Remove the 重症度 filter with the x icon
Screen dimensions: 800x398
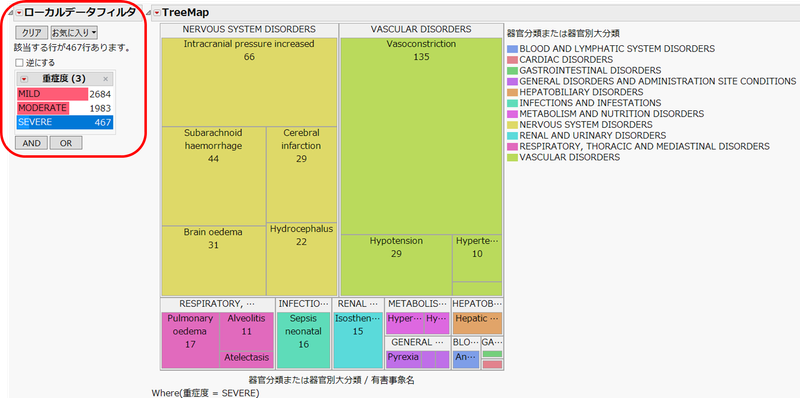pyautogui.click(x=106, y=79)
